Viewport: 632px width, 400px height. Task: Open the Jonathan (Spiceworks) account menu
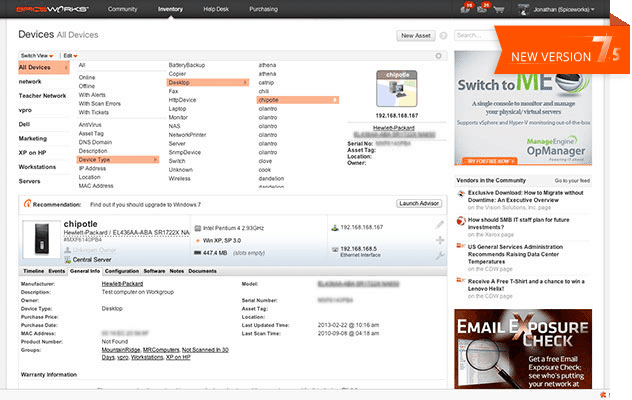[x=564, y=9]
